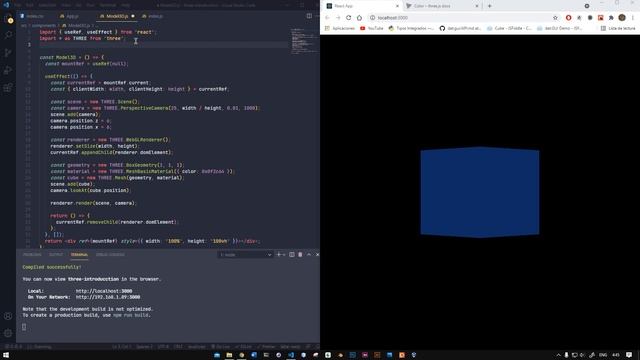Open the terminal shell selector dropdown
The image size is (640, 360).
pyautogui.click(x=245, y=255)
